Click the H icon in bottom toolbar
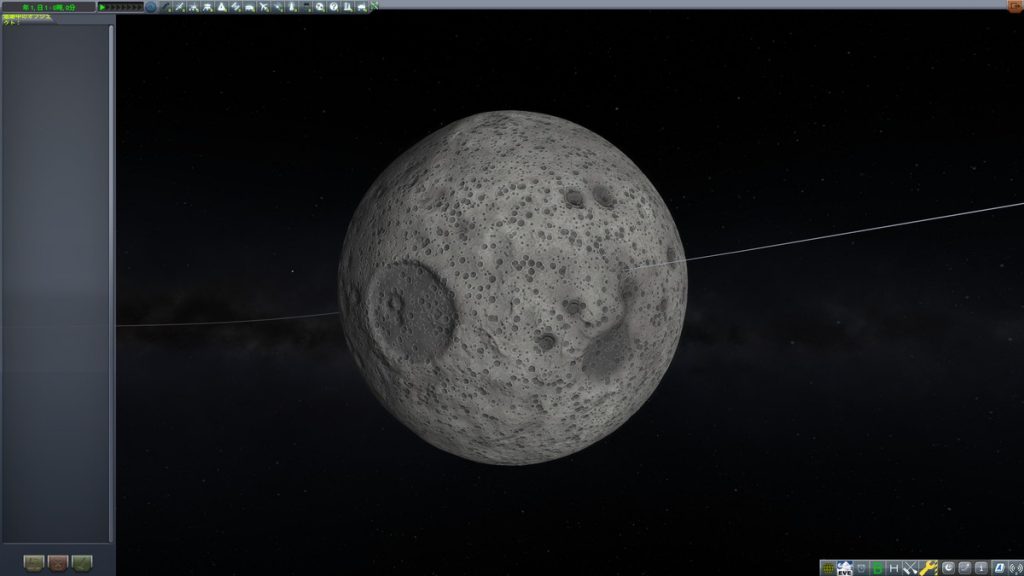Viewport: 1024px width, 576px height. pos(893,568)
